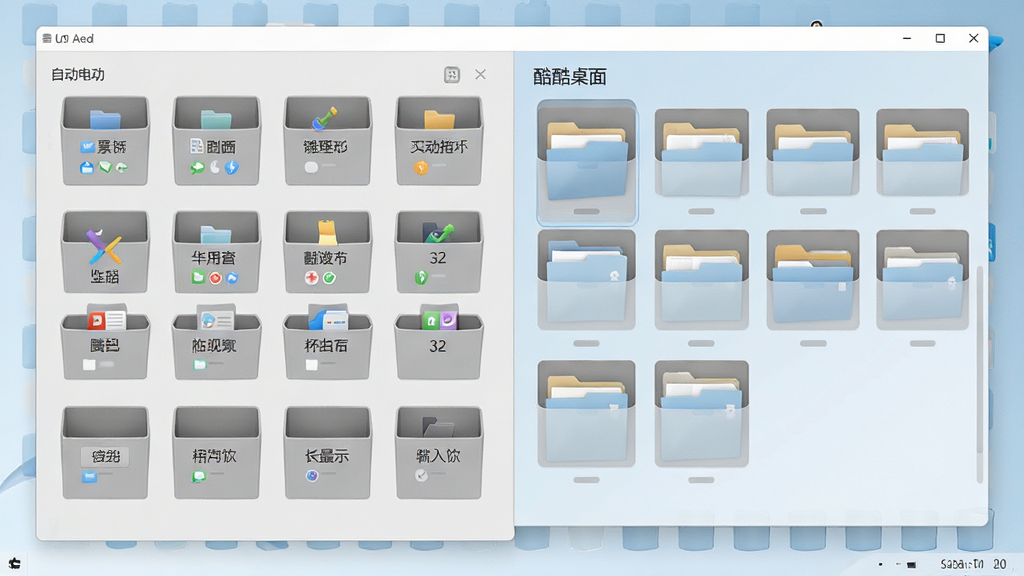
Task: Click the "自动电动" panel heading
Action: tap(78, 74)
